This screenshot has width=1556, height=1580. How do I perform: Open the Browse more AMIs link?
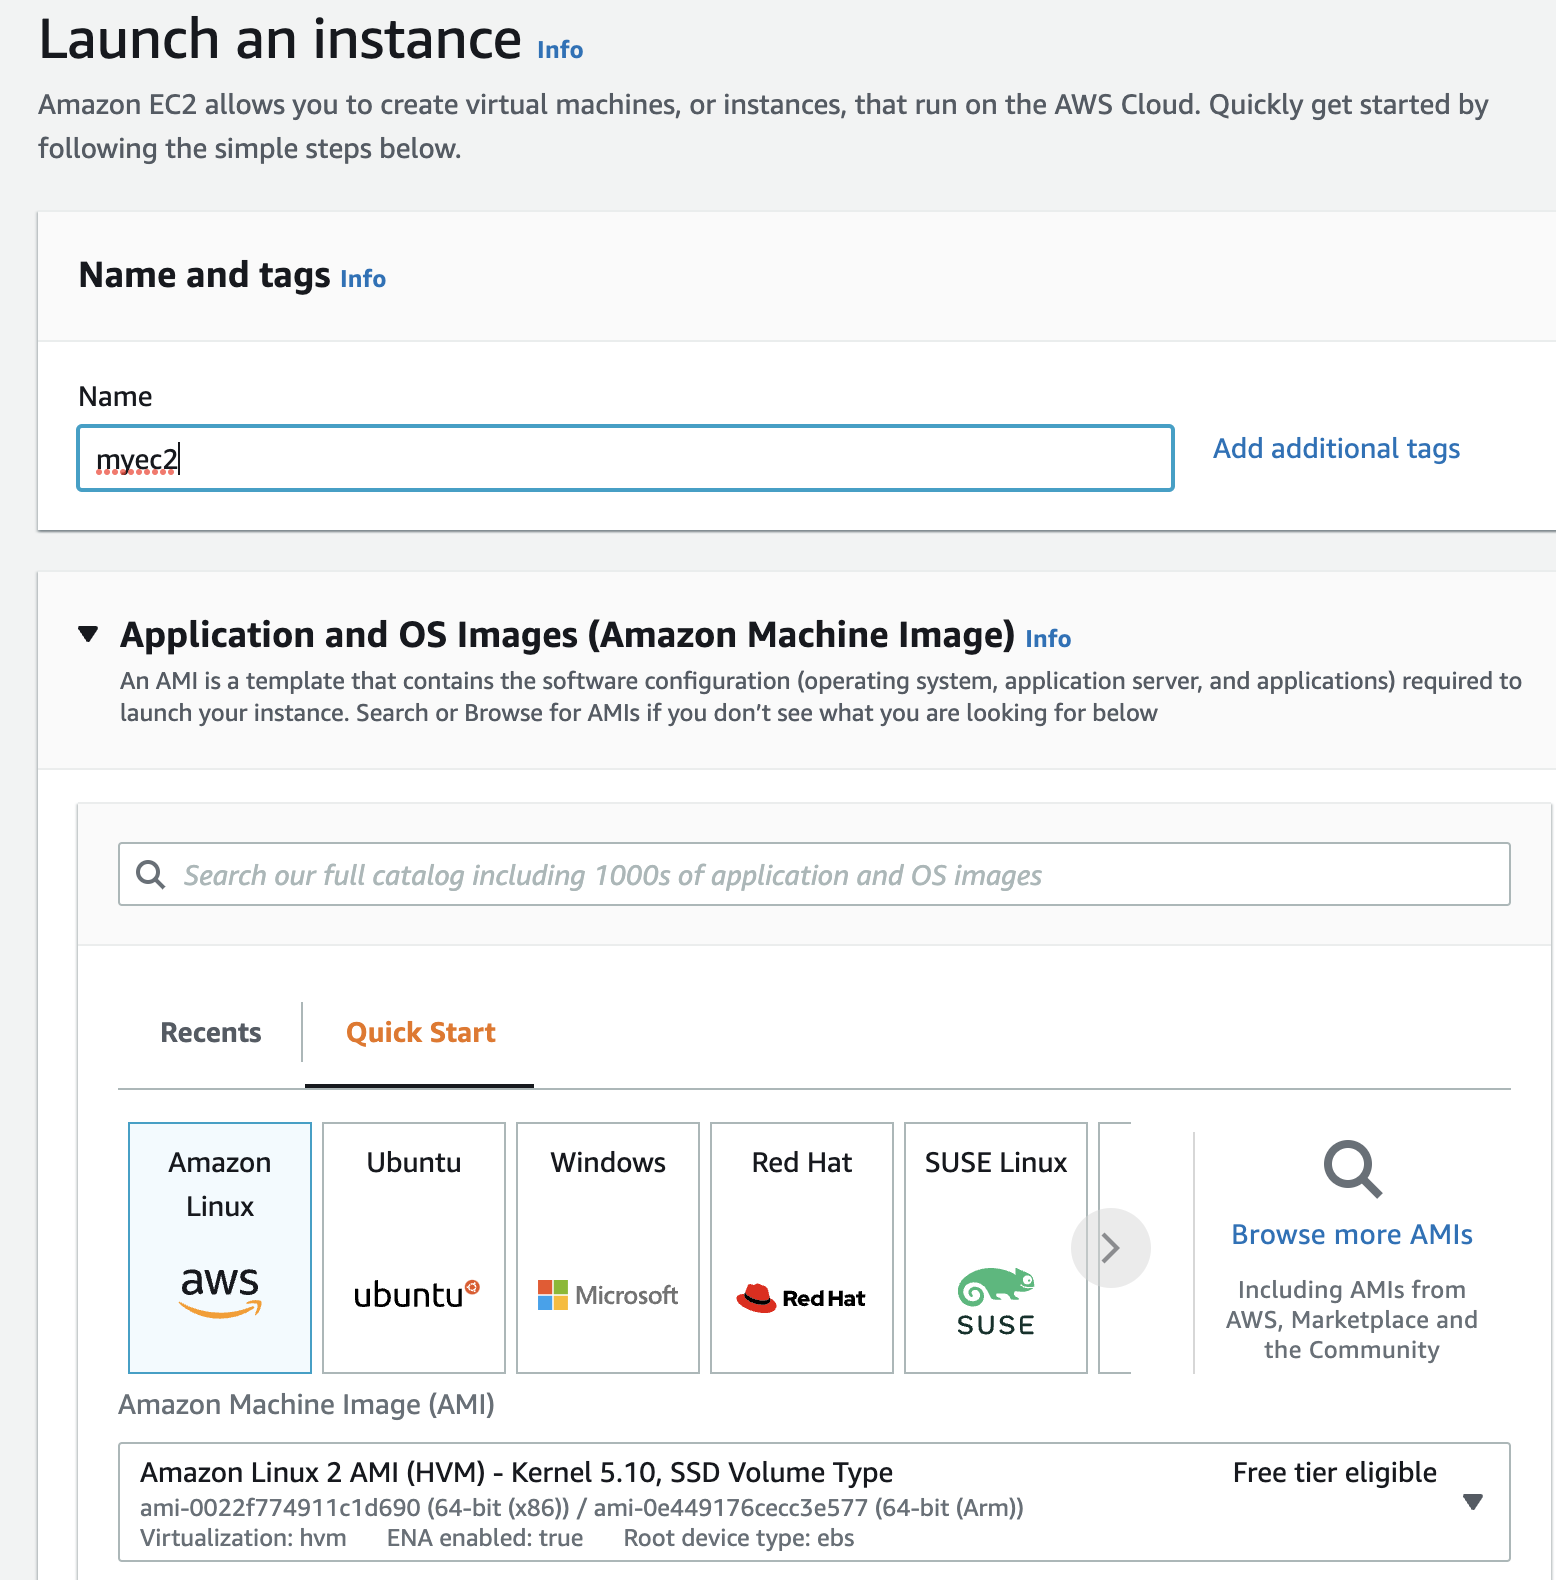1352,1234
